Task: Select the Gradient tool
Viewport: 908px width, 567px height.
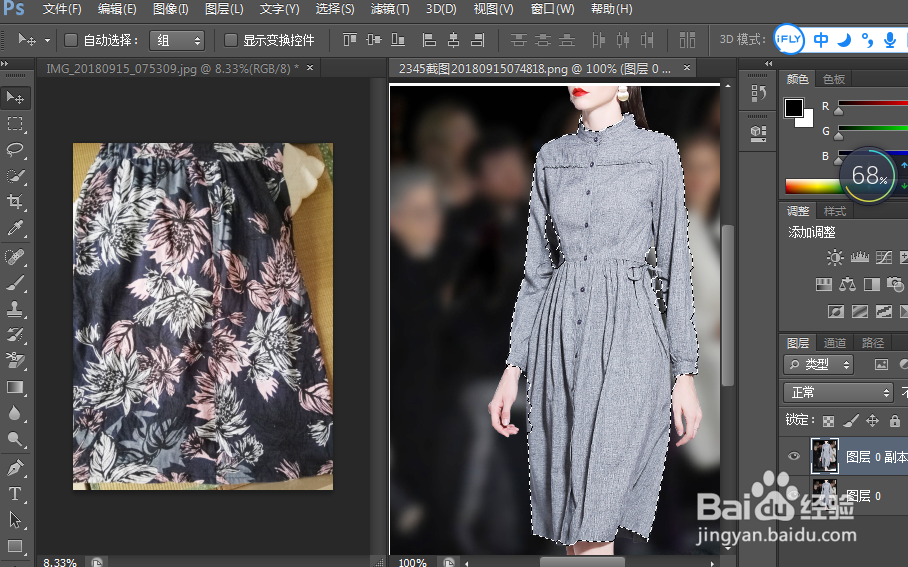Action: point(15,387)
